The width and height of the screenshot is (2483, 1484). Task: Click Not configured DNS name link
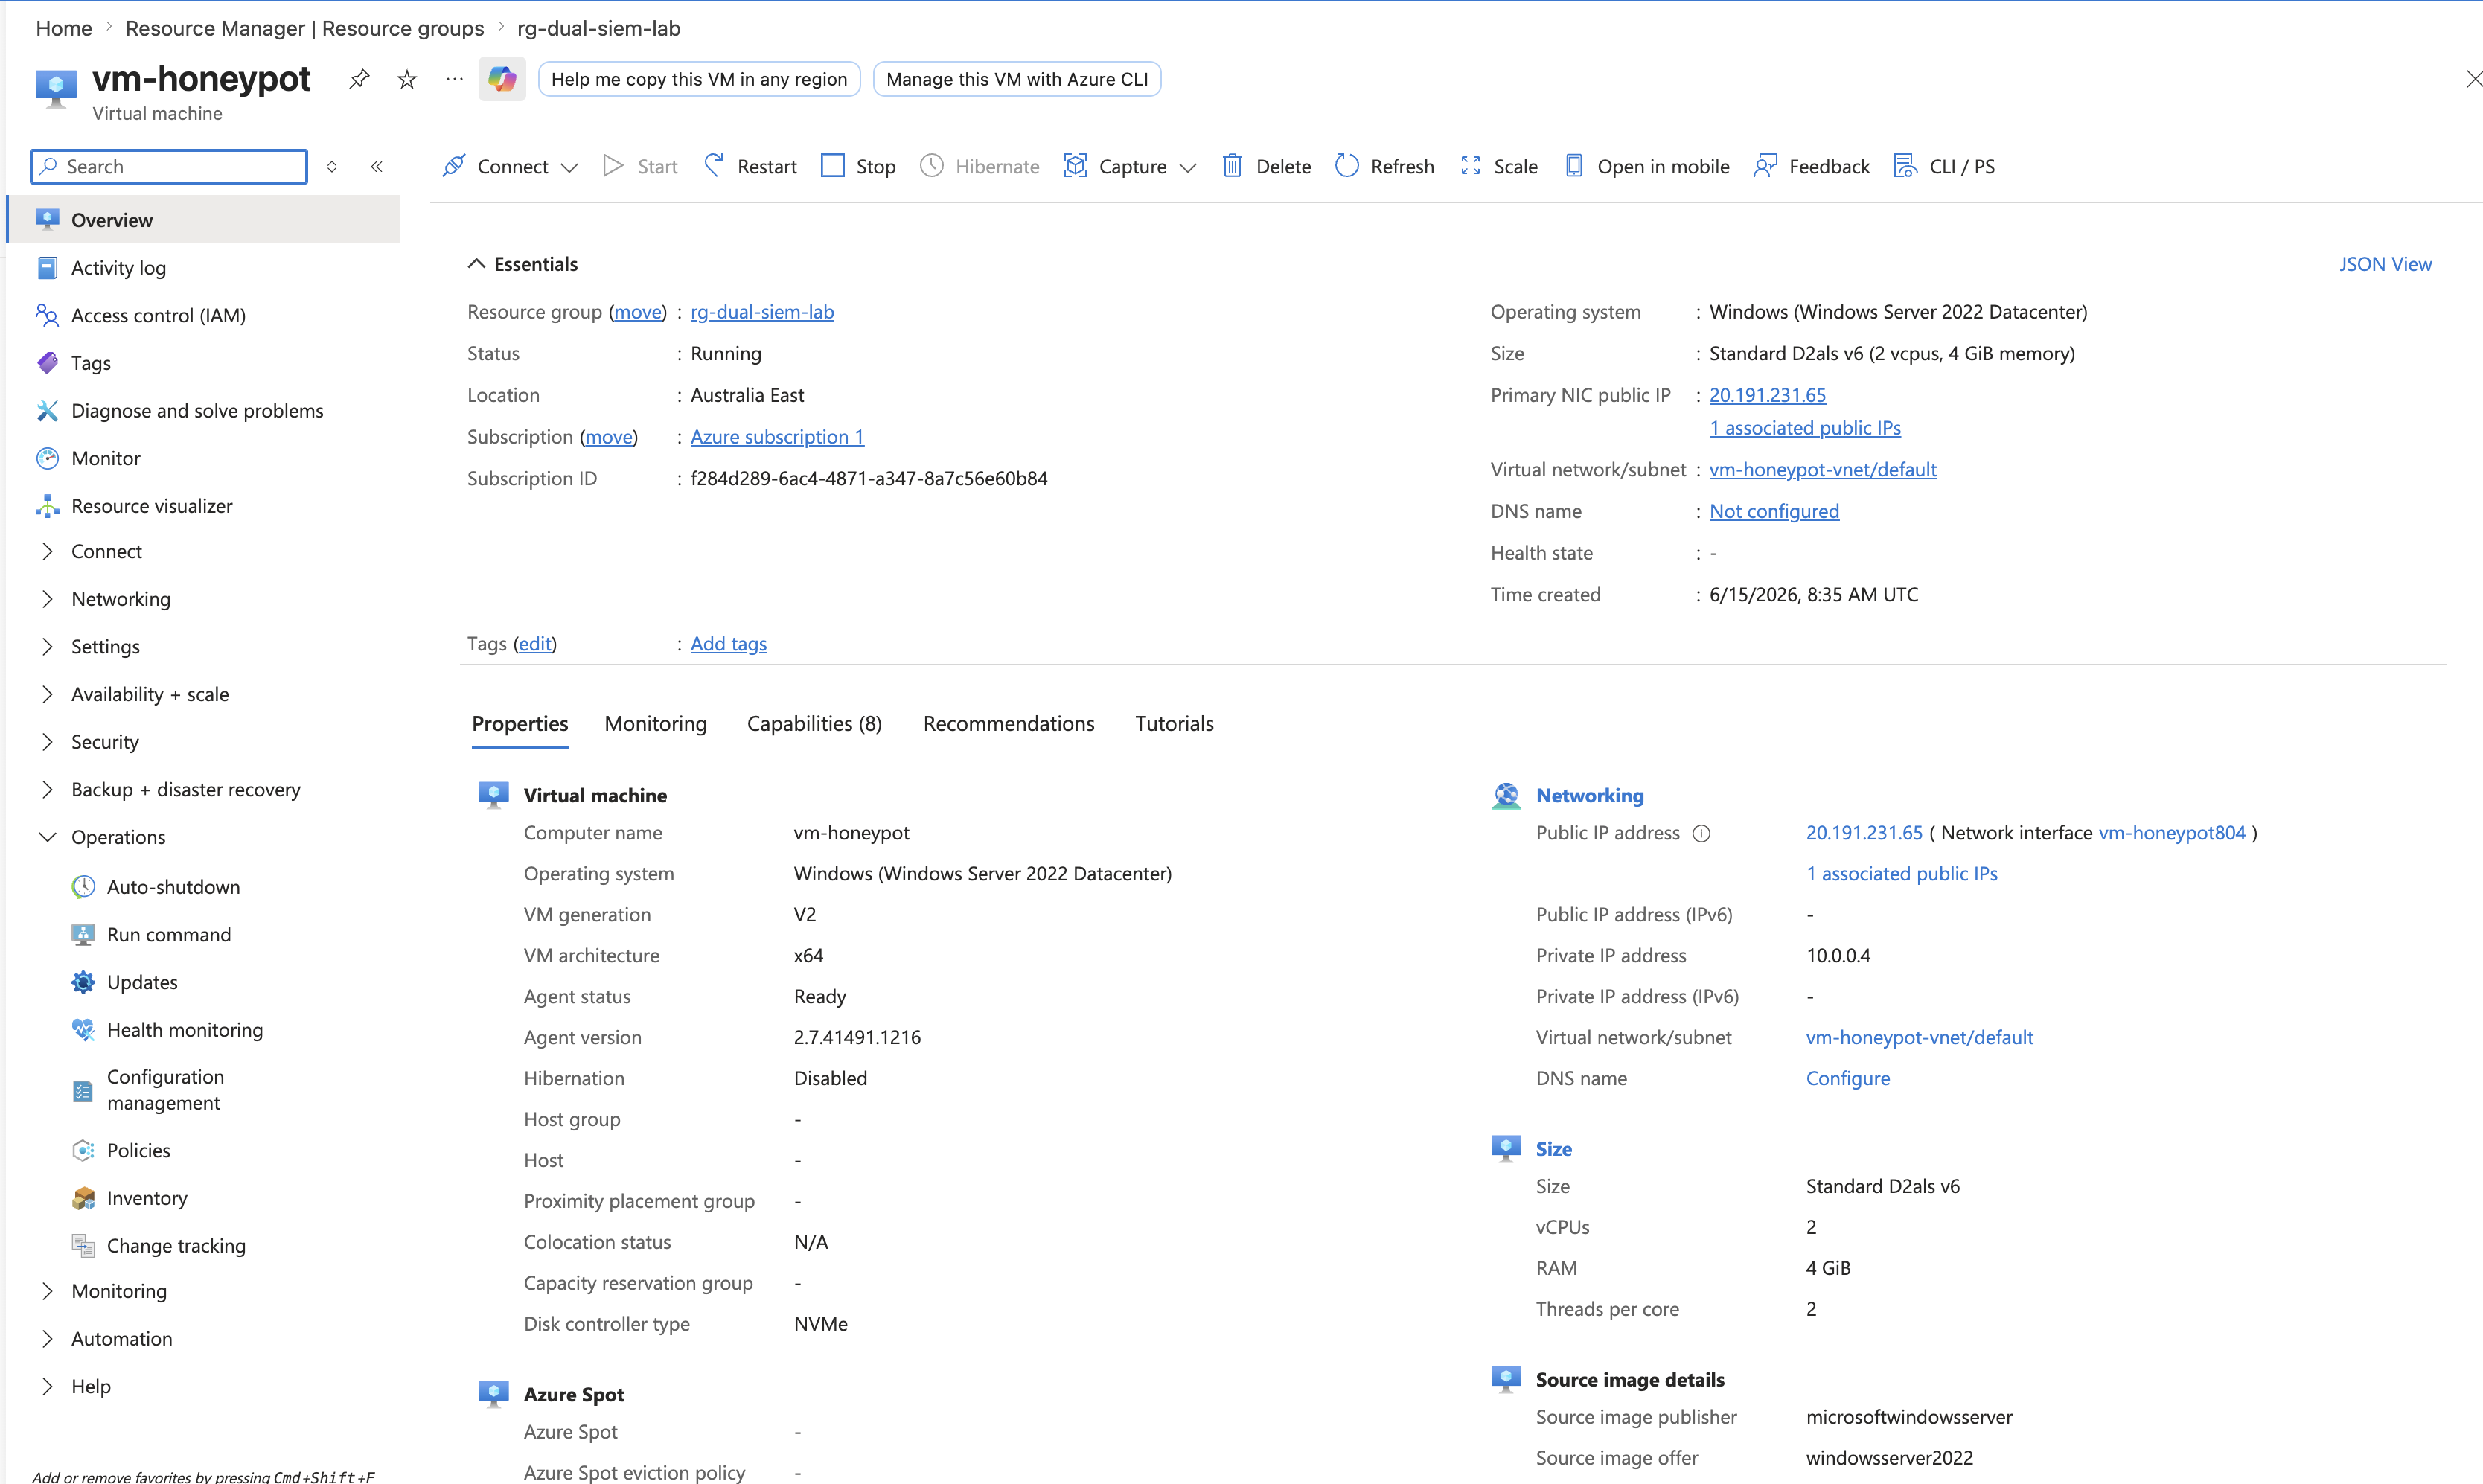tap(1774, 511)
